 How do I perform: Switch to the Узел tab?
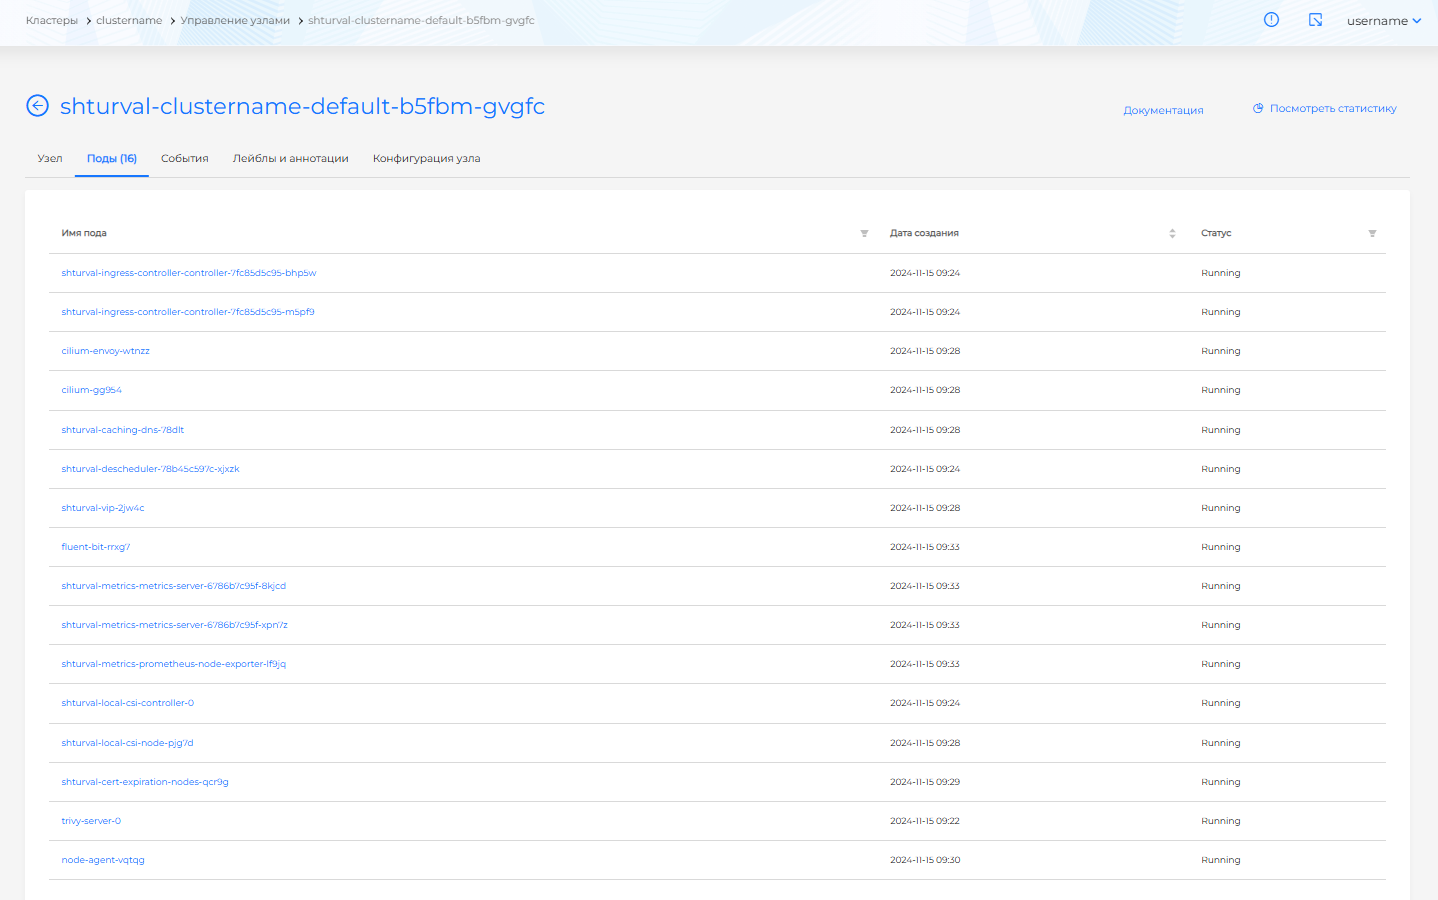click(x=50, y=159)
